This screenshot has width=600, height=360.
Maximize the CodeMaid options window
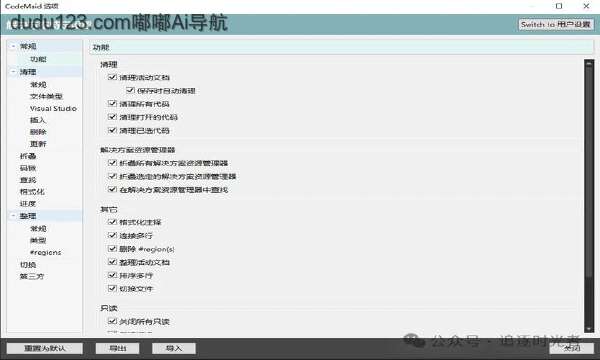(x=559, y=6)
